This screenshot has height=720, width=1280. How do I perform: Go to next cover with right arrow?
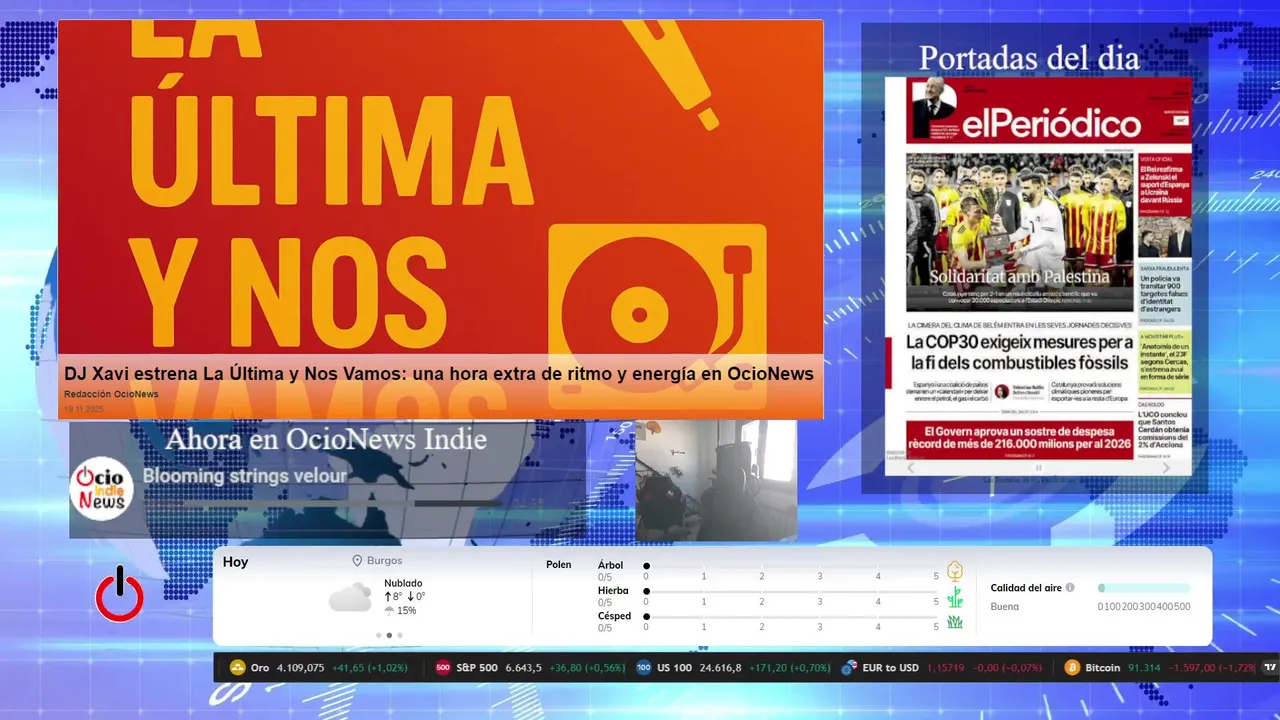(1166, 467)
